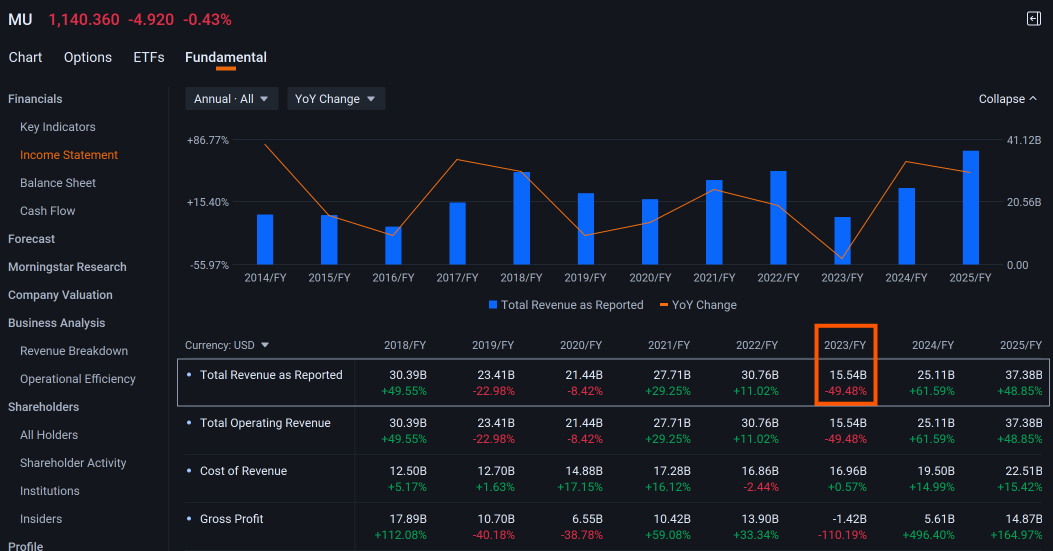
Task: Click bullet icon beside Gross Profit row
Action: [x=189, y=519]
